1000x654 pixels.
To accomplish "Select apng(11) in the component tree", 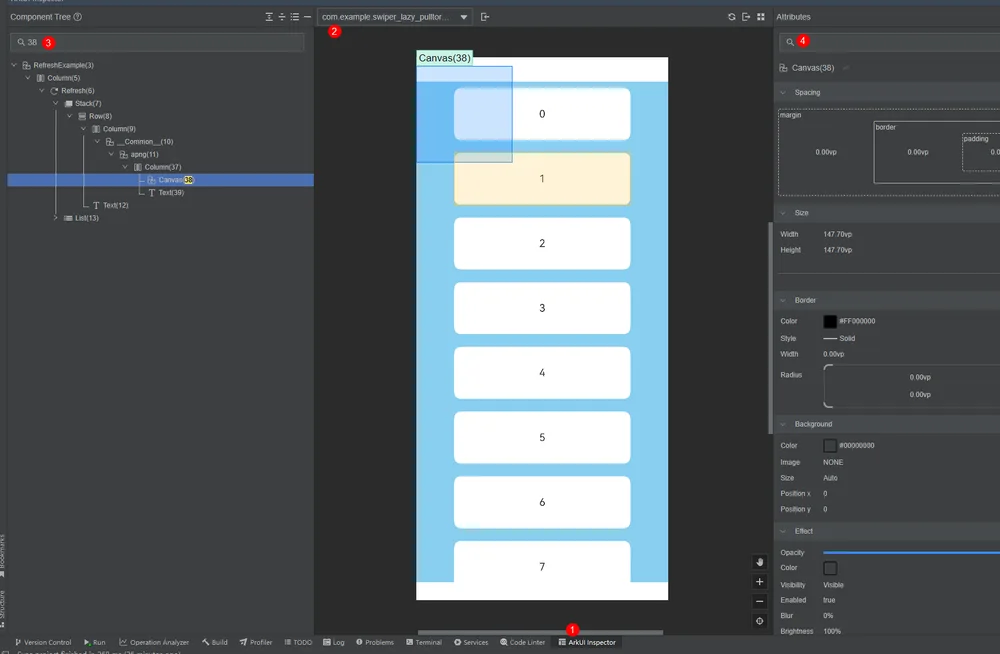I will 144,154.
